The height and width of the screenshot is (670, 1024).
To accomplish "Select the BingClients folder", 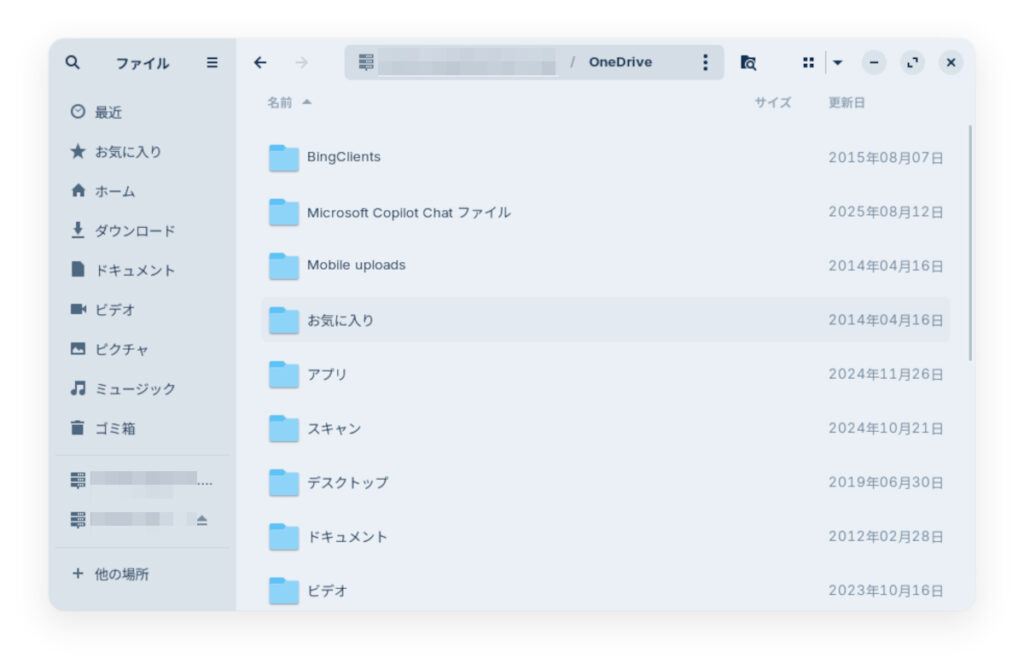I will point(343,157).
